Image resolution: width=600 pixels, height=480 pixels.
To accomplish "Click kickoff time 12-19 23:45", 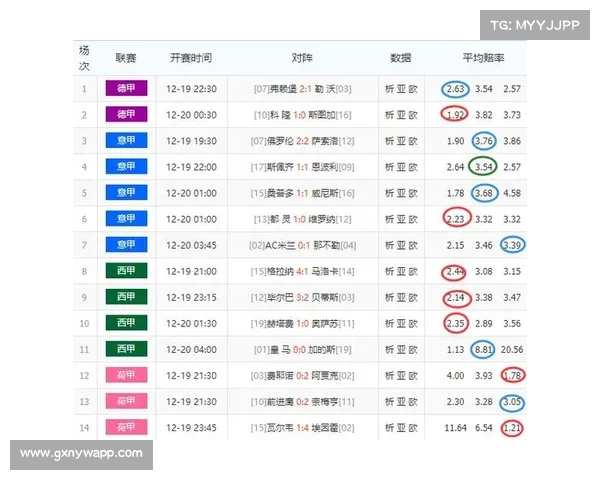I will [x=191, y=428].
